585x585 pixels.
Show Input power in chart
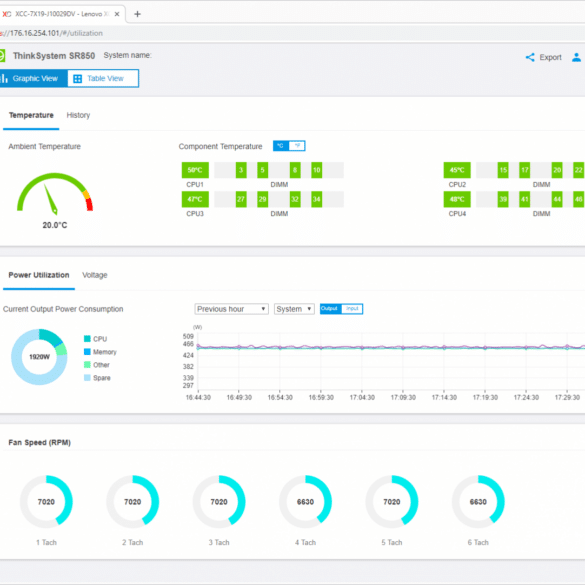point(352,309)
